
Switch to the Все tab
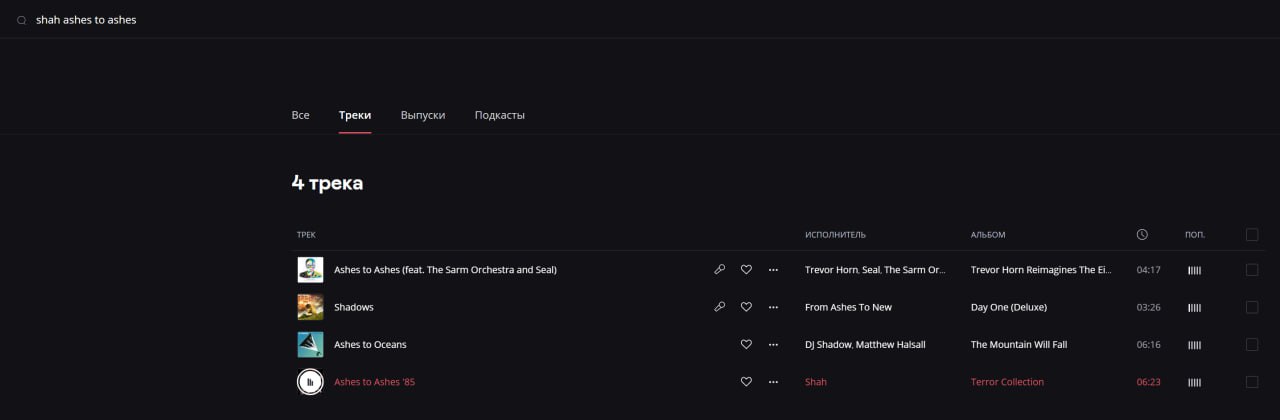pos(300,115)
